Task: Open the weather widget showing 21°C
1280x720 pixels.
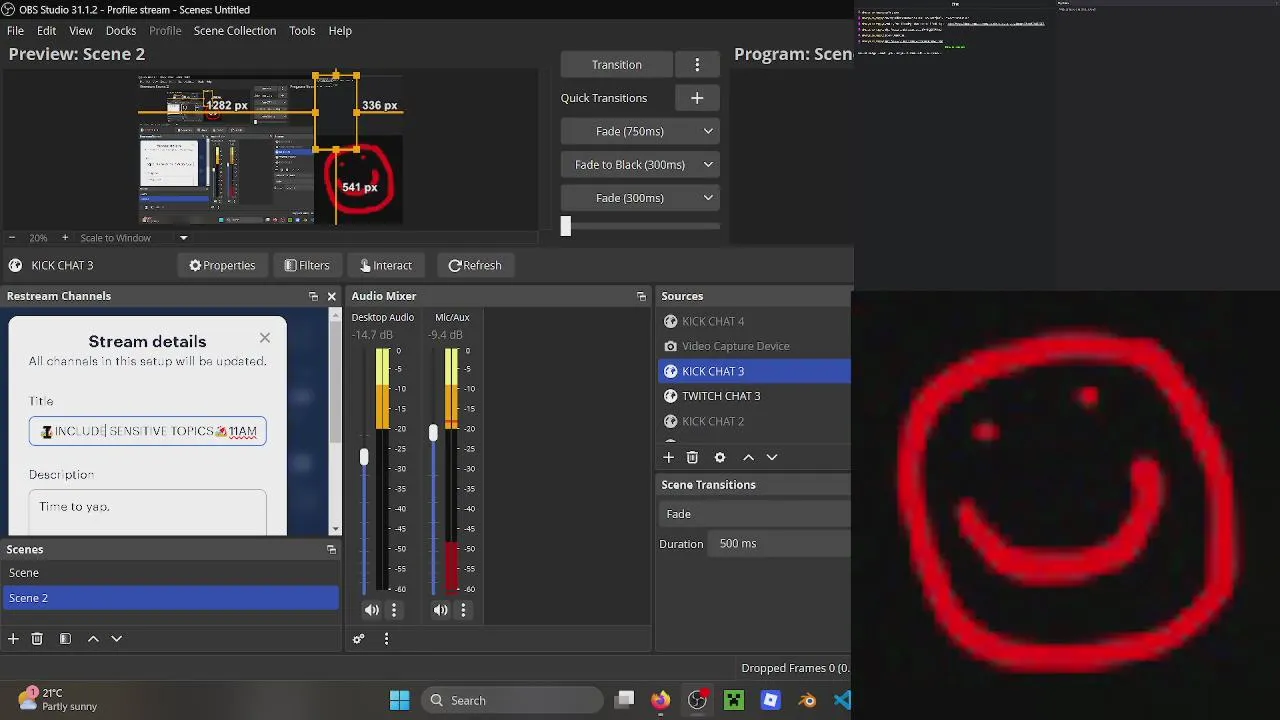Action: pos(58,699)
